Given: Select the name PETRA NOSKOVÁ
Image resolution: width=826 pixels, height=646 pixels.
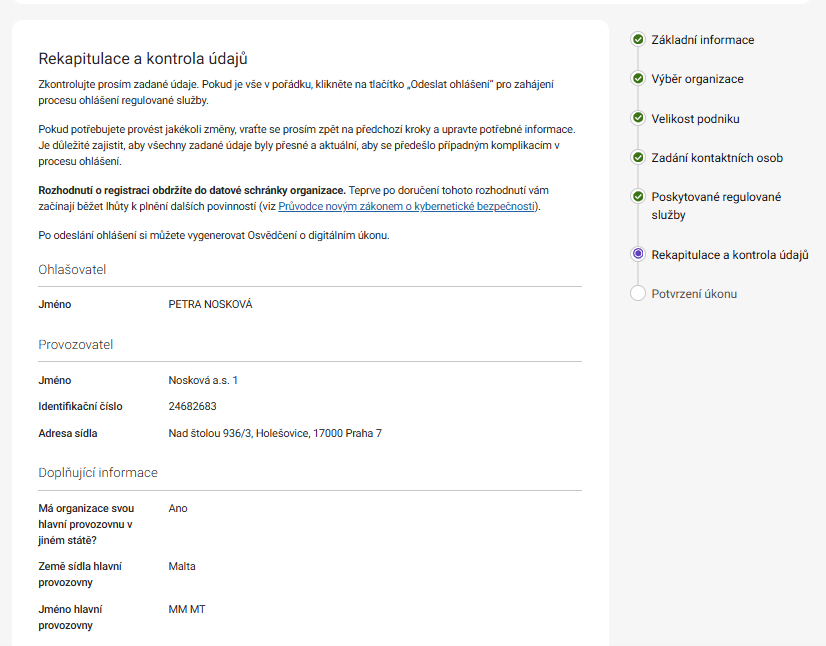Looking at the screenshot, I should (210, 304).
